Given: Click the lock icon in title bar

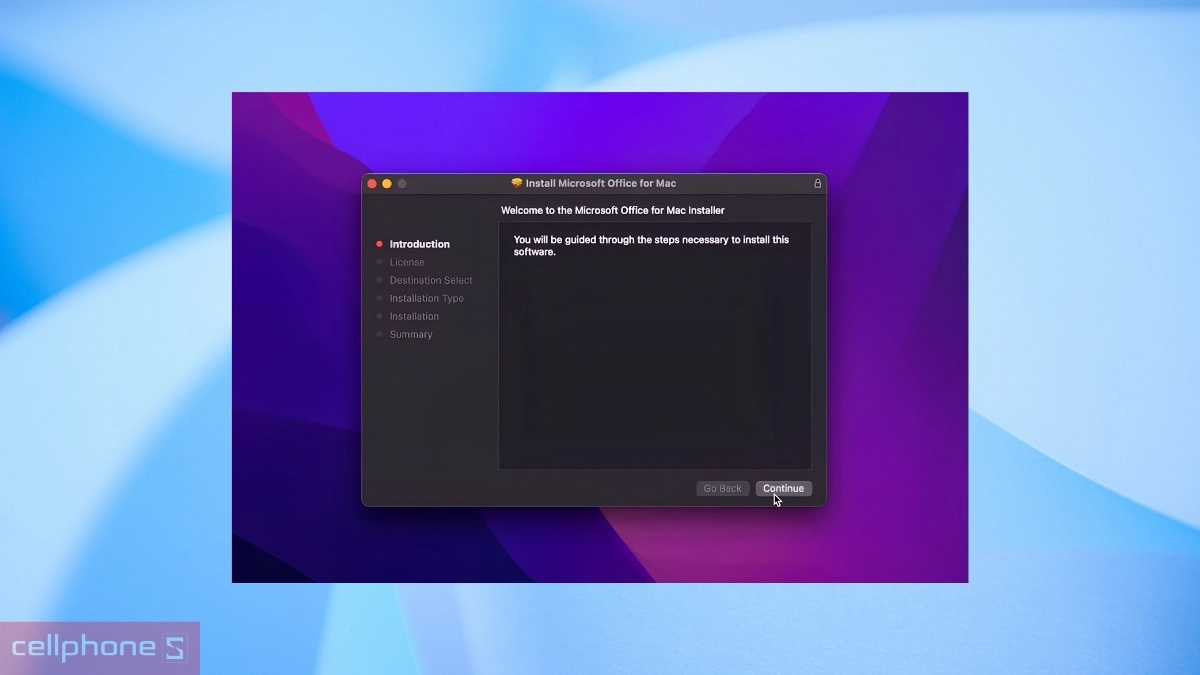Looking at the screenshot, I should 817,183.
